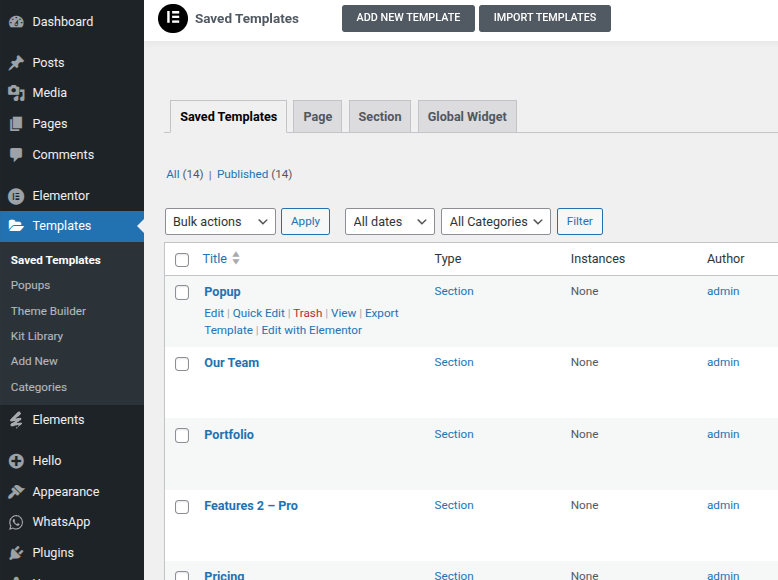Check the Portfolio row checkbox
778x580 pixels.
coord(182,435)
